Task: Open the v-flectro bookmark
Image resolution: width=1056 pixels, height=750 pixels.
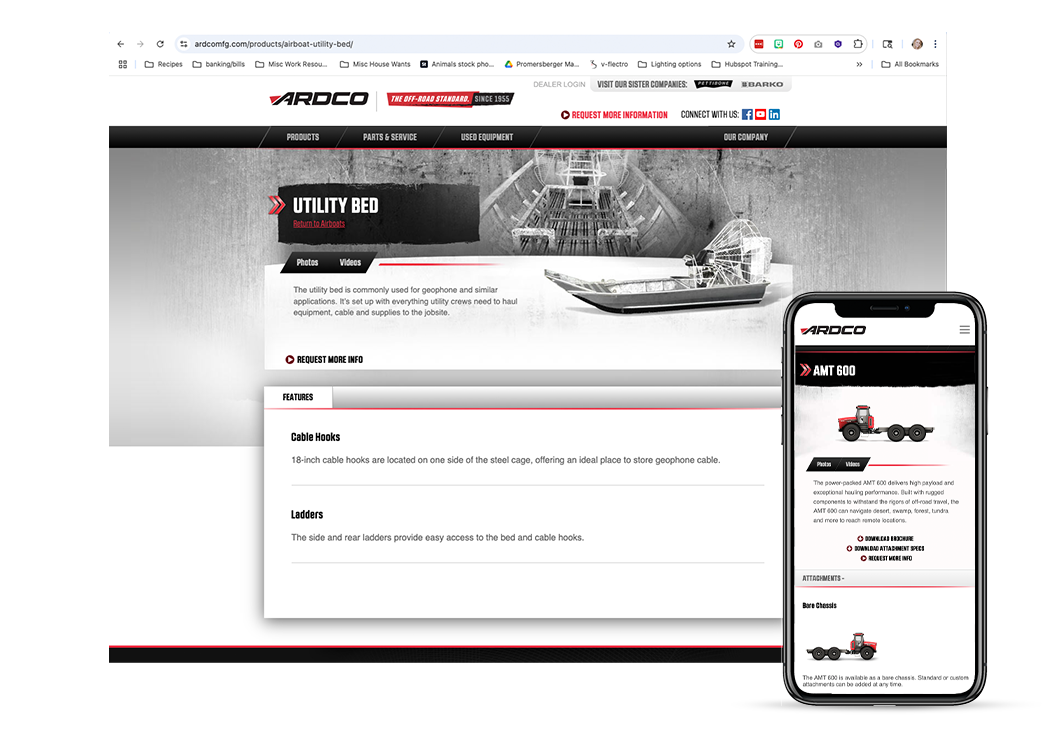Action: [x=609, y=64]
